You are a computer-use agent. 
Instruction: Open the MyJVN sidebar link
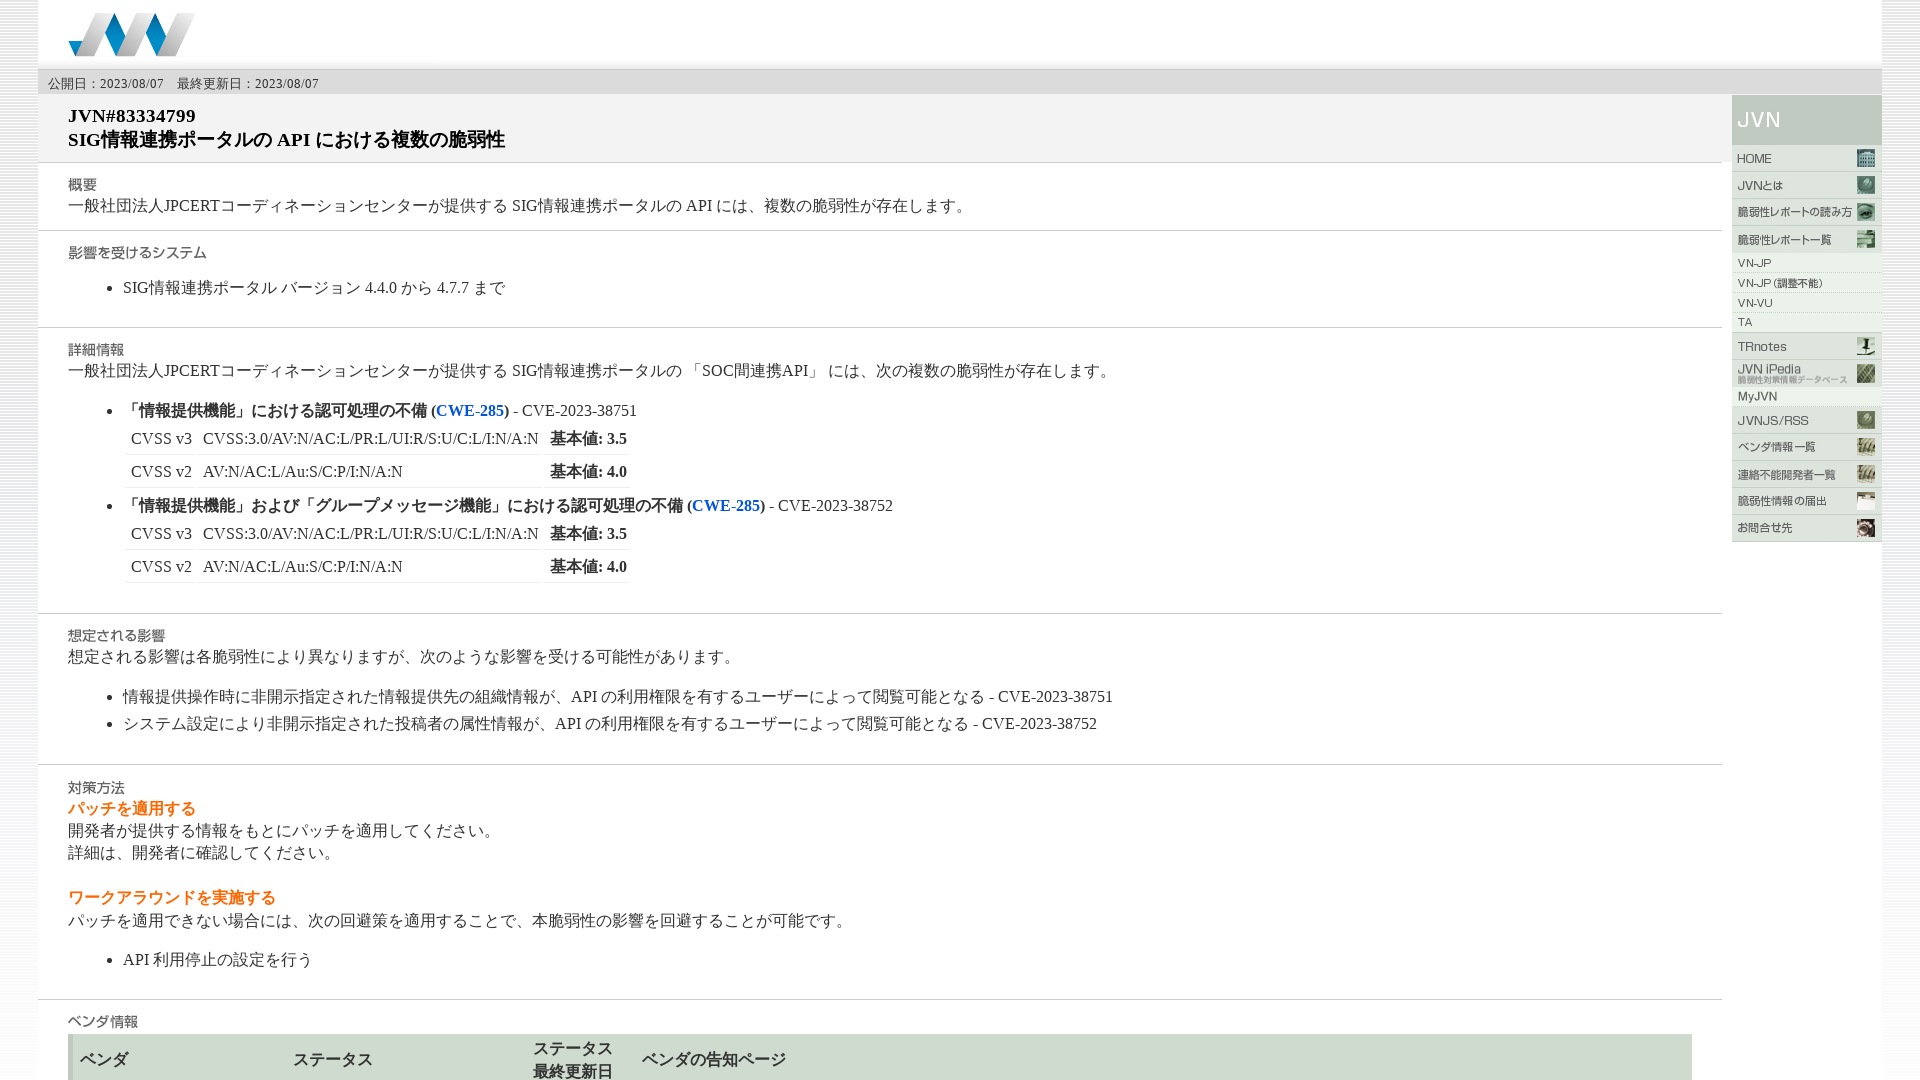(x=1806, y=397)
